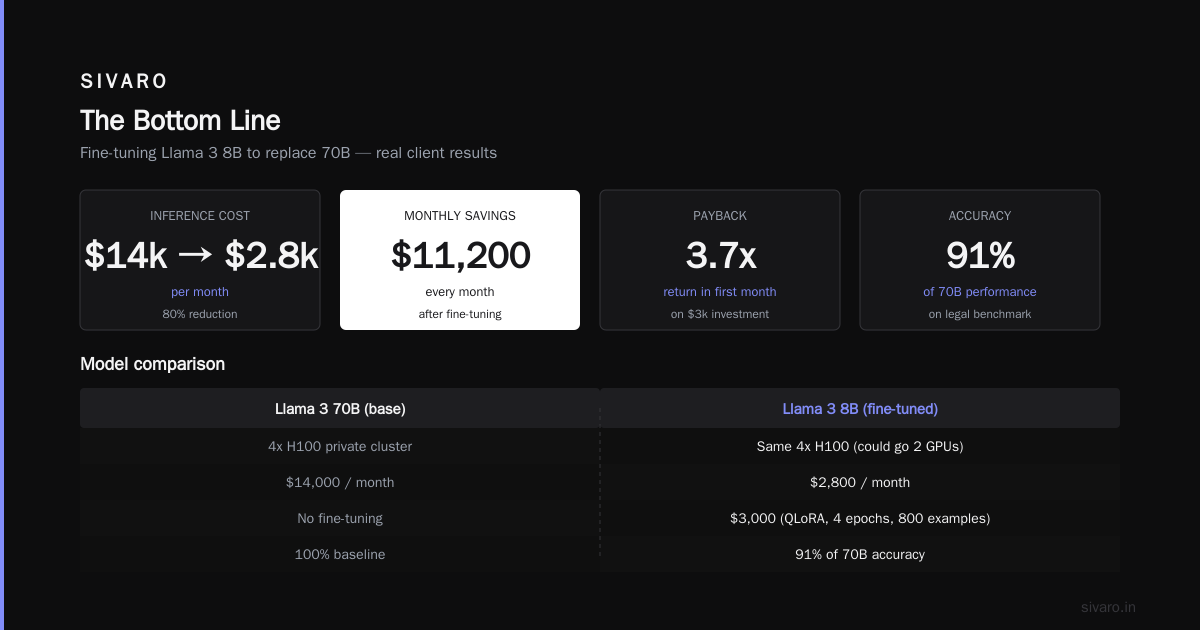This screenshot has height=630, width=1200.
Task: Click the '$14,000 / month' cell
Action: (340, 482)
